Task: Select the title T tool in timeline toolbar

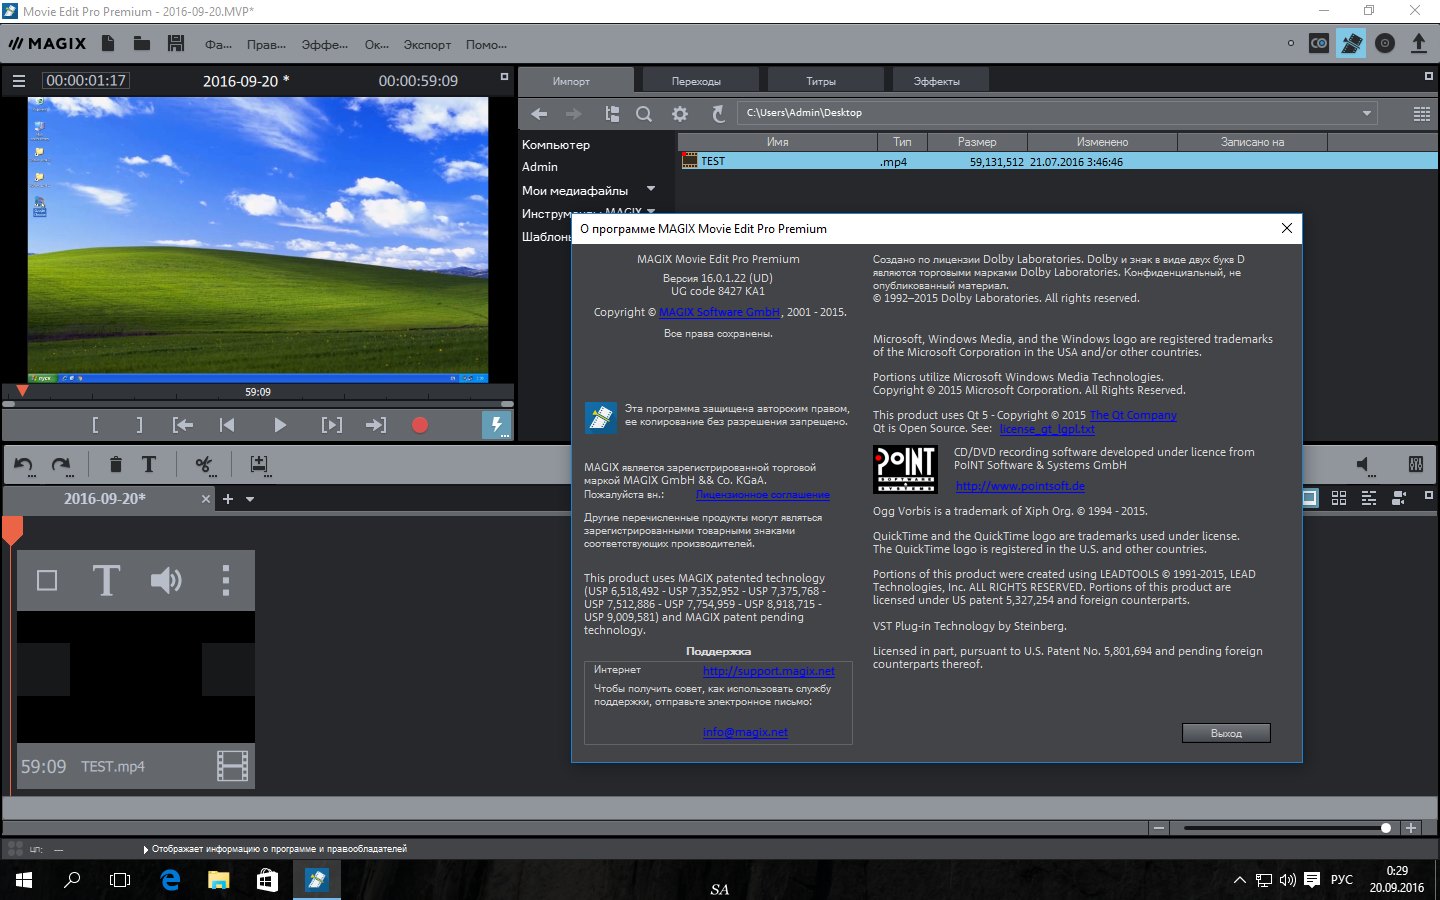Action: [x=149, y=464]
